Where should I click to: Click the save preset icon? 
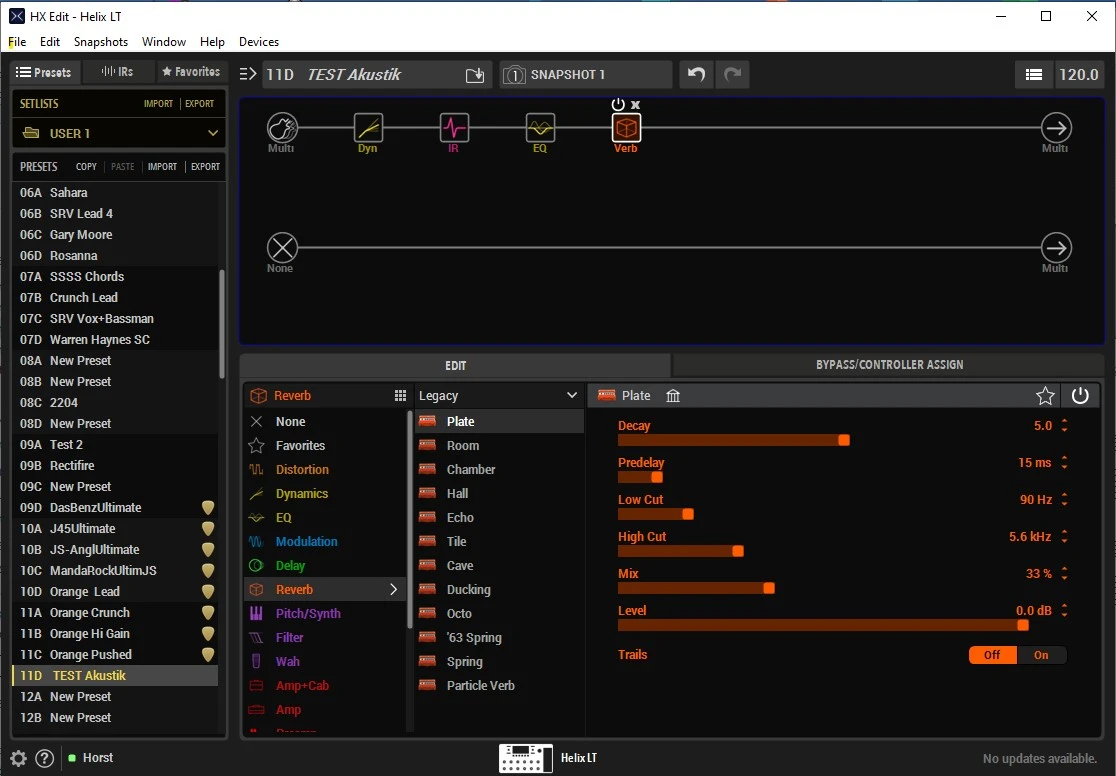[x=475, y=75]
